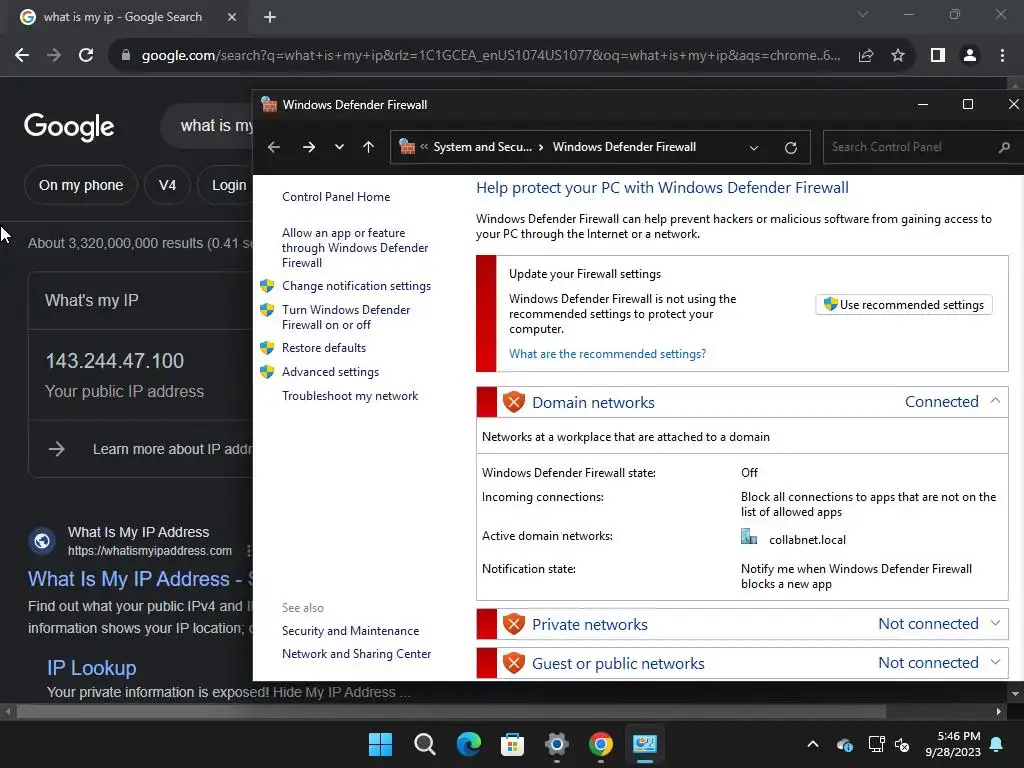
Task: Open Chrome three-dot menu
Action: [1002, 56]
